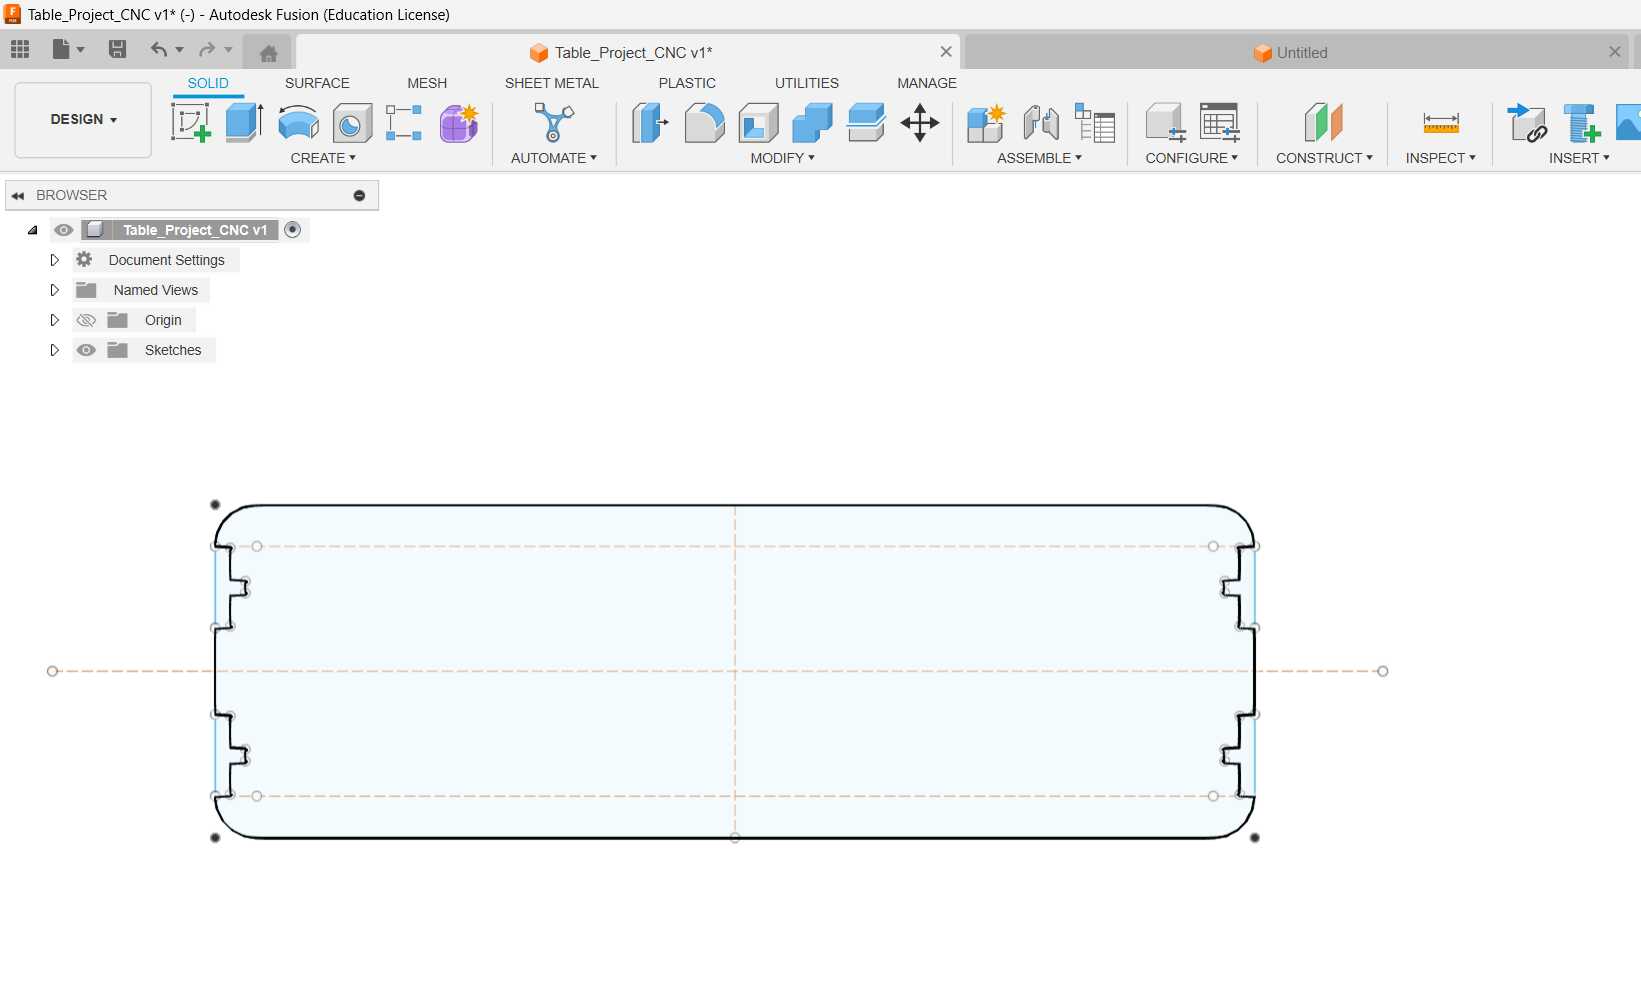The width and height of the screenshot is (1641, 986).
Task: Select the Move/Copy arrows tool
Action: click(920, 123)
